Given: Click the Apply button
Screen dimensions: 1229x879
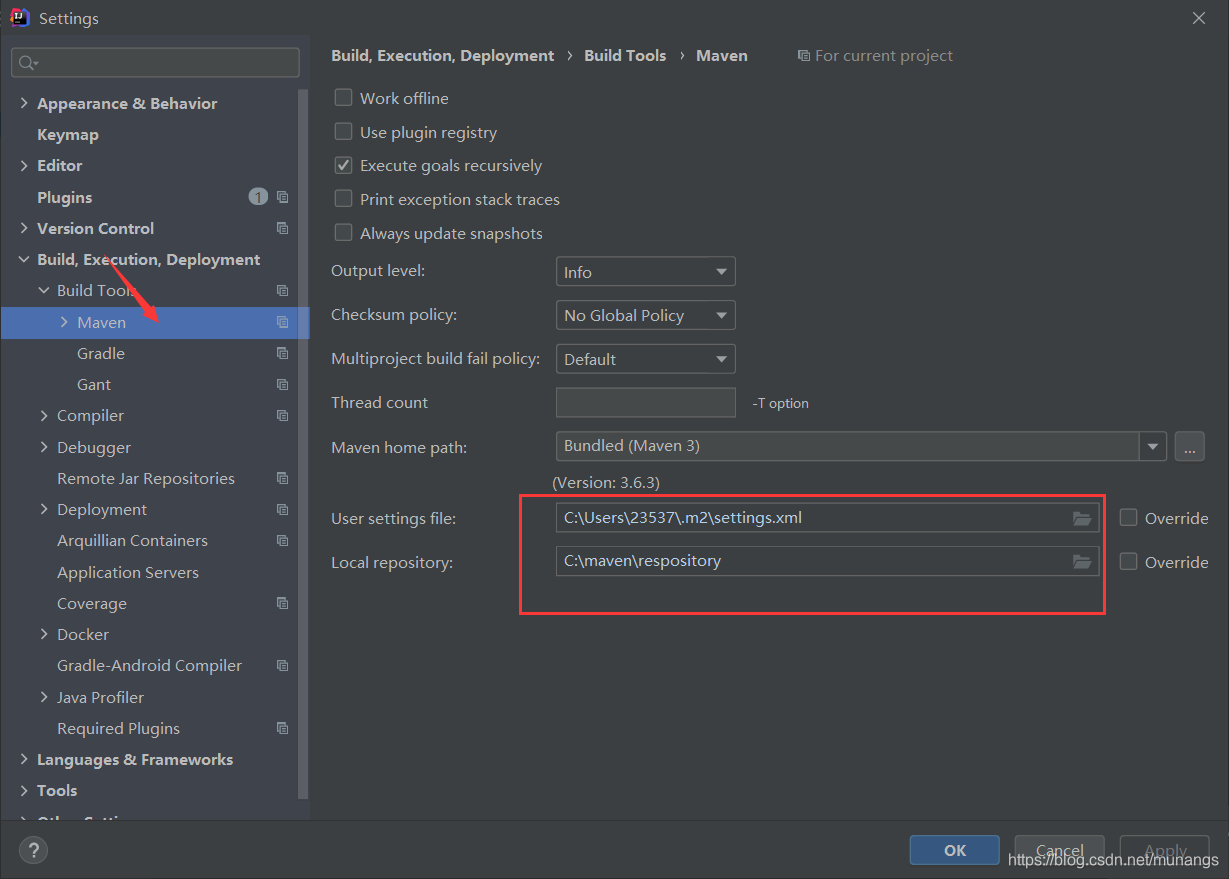Looking at the screenshot, I should click(x=1165, y=850).
